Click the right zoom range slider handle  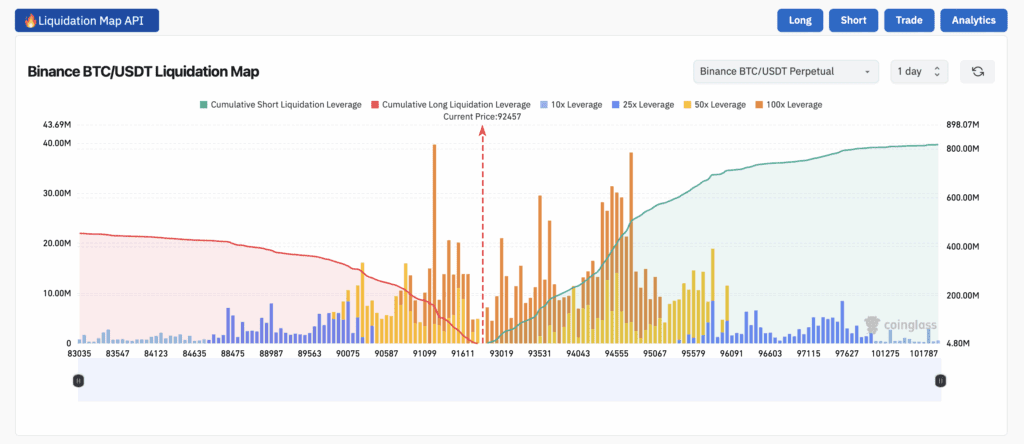[x=940, y=380]
